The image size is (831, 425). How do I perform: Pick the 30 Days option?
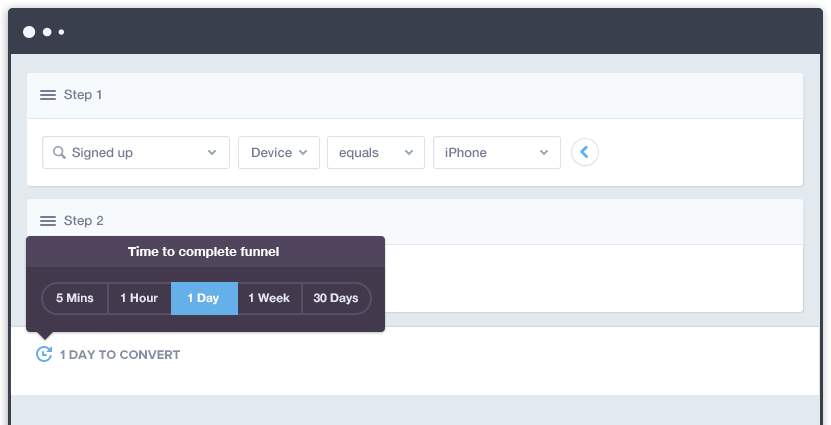point(336,298)
